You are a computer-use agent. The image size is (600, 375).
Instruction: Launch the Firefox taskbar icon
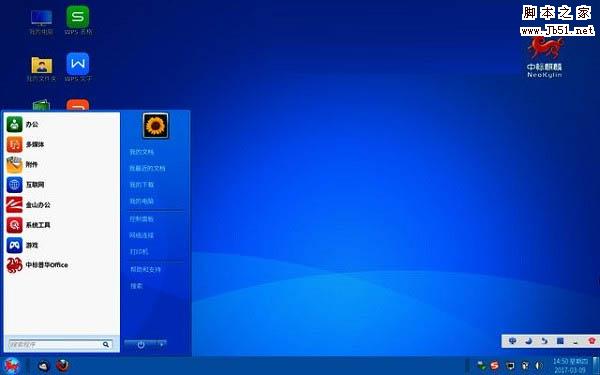63,366
